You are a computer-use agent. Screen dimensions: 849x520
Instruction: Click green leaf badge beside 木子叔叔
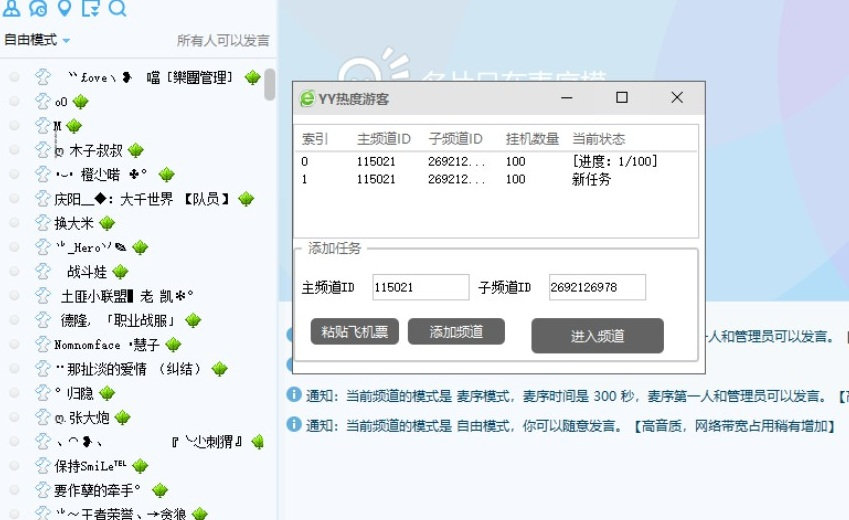coord(136,150)
